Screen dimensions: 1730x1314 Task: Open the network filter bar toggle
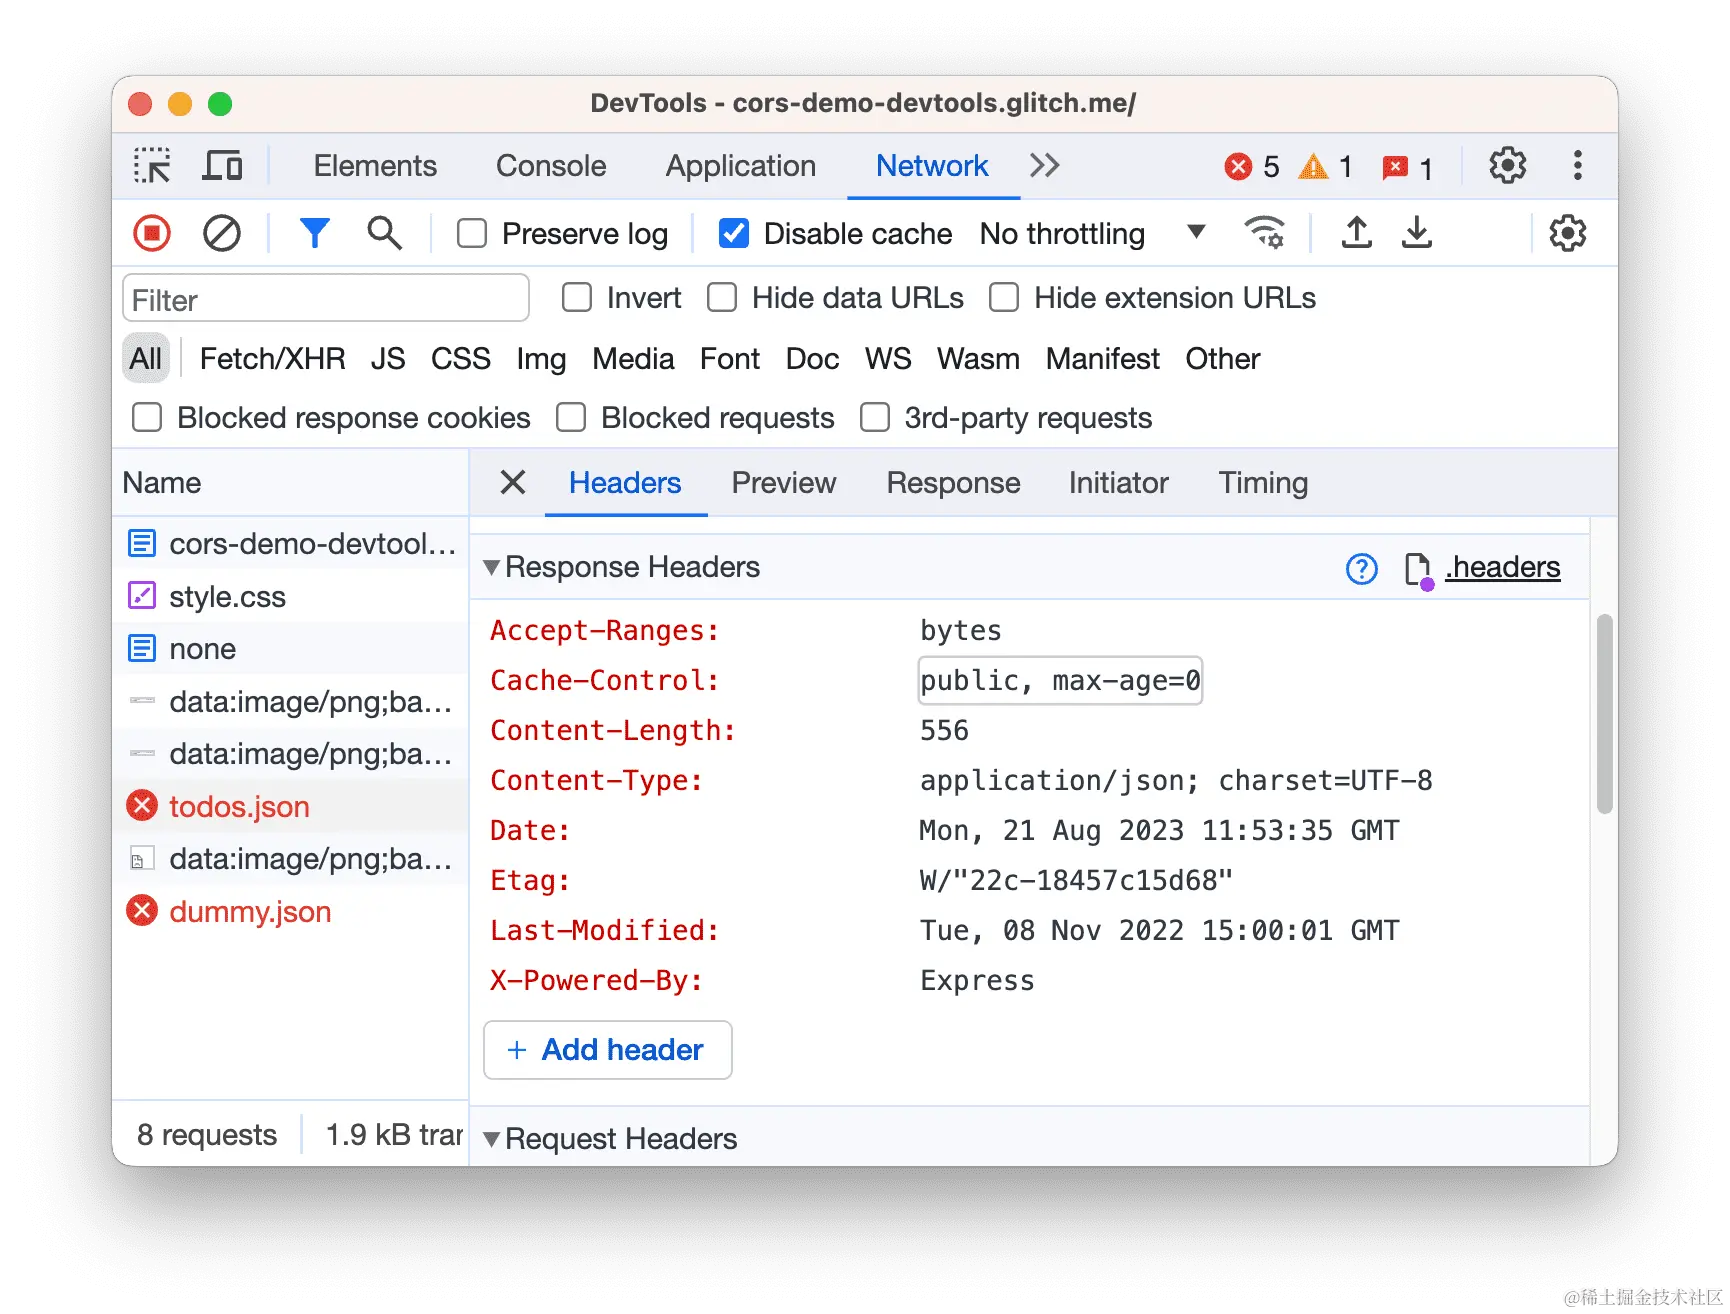tap(315, 232)
